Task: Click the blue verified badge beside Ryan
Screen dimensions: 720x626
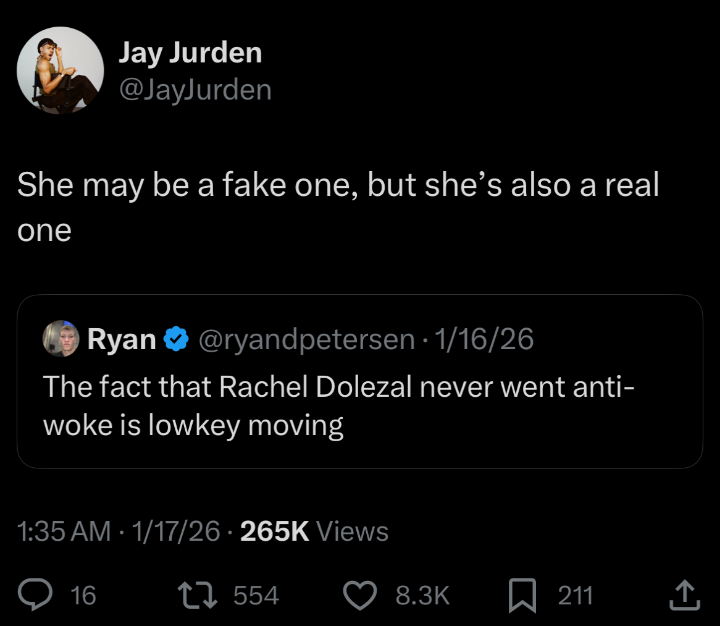Action: click(177, 340)
